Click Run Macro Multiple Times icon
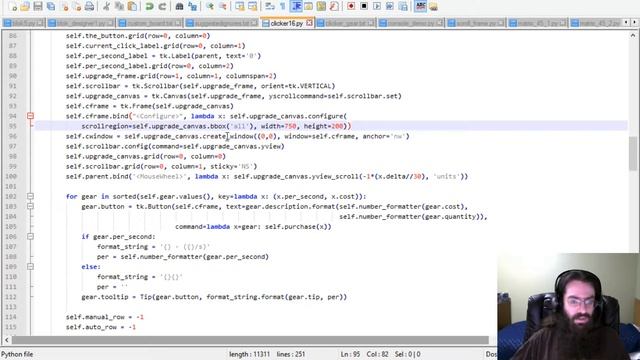640x360 pixels. click(389, 6)
